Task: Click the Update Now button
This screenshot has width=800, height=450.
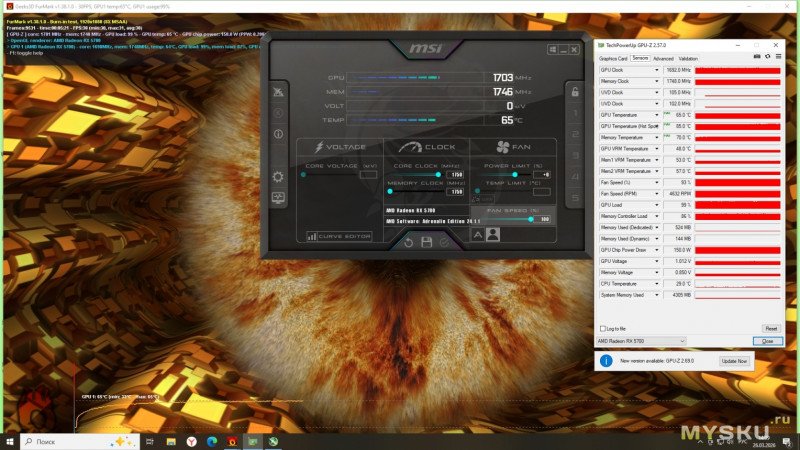Action: point(734,360)
